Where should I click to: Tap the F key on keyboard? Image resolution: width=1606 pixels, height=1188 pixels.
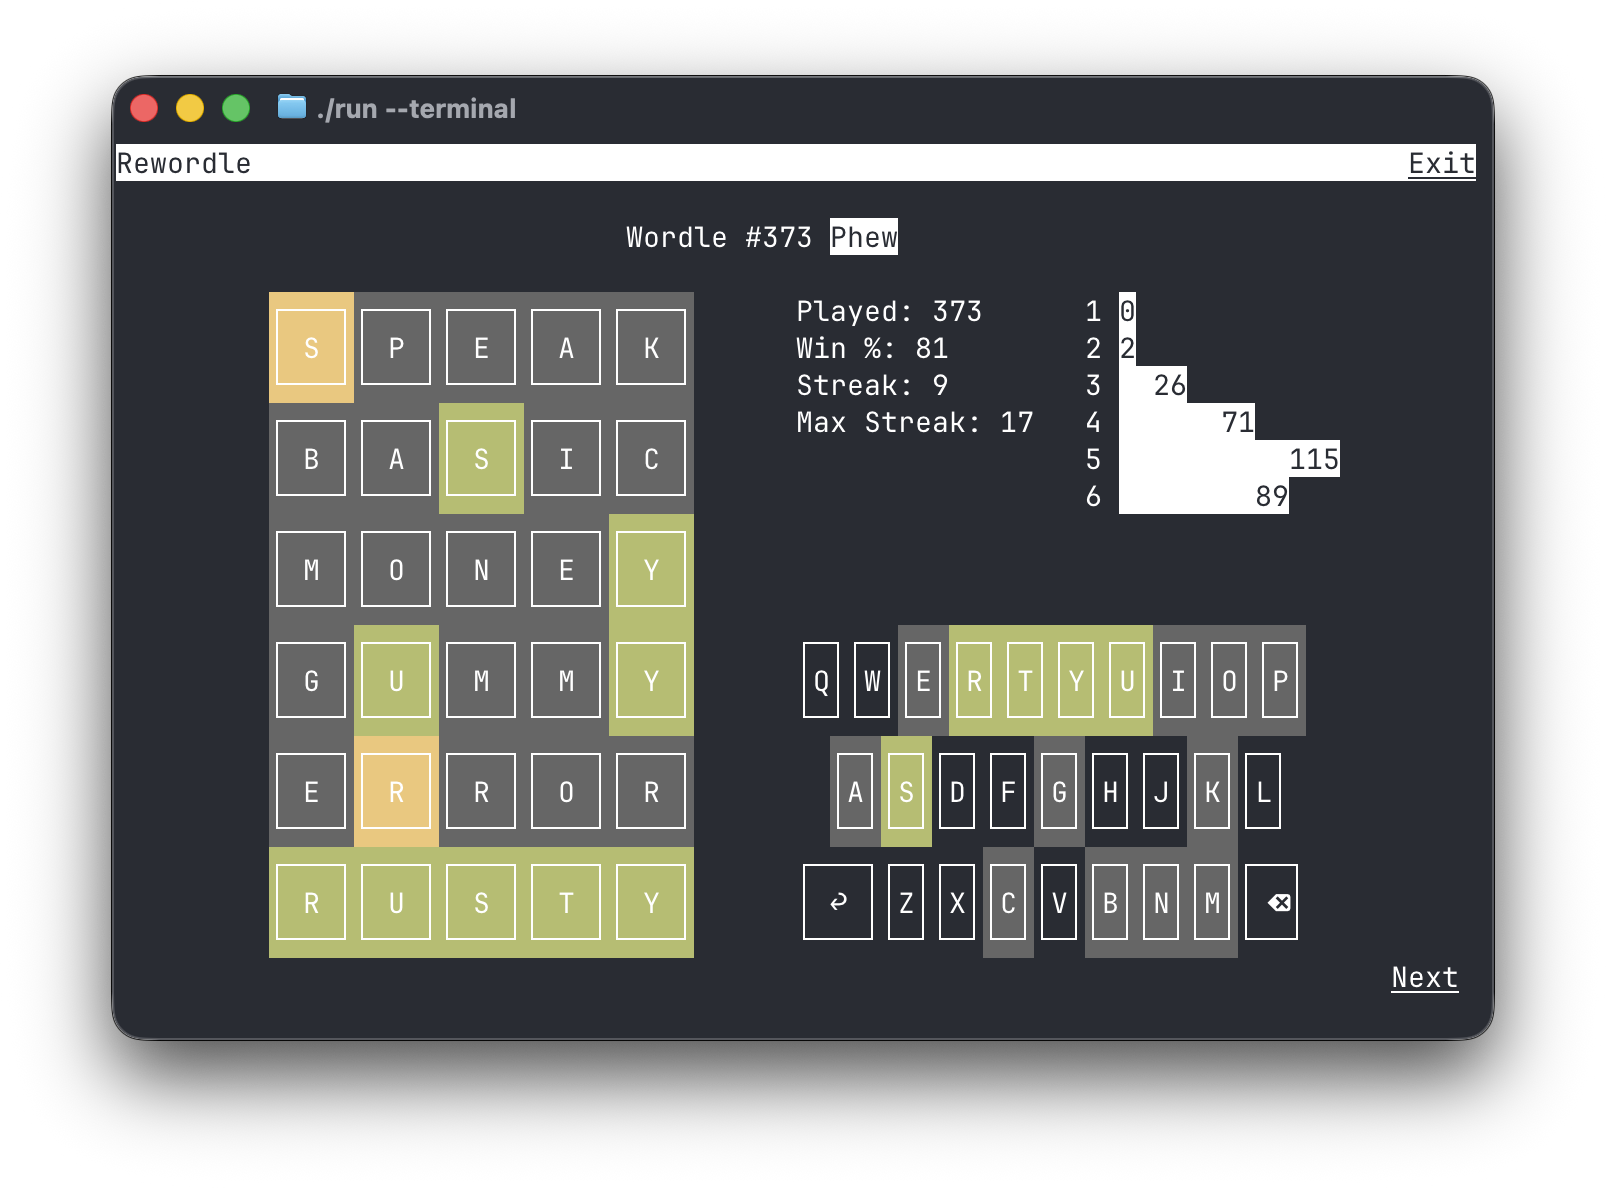point(1008,791)
